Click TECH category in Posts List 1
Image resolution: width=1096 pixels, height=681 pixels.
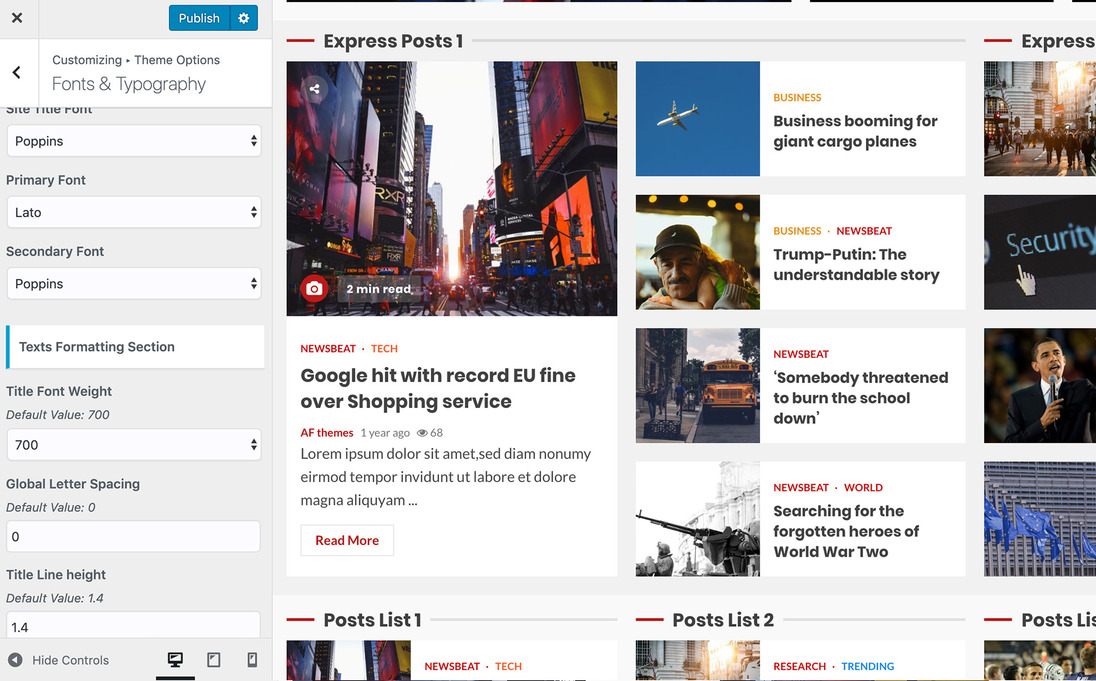click(x=508, y=667)
